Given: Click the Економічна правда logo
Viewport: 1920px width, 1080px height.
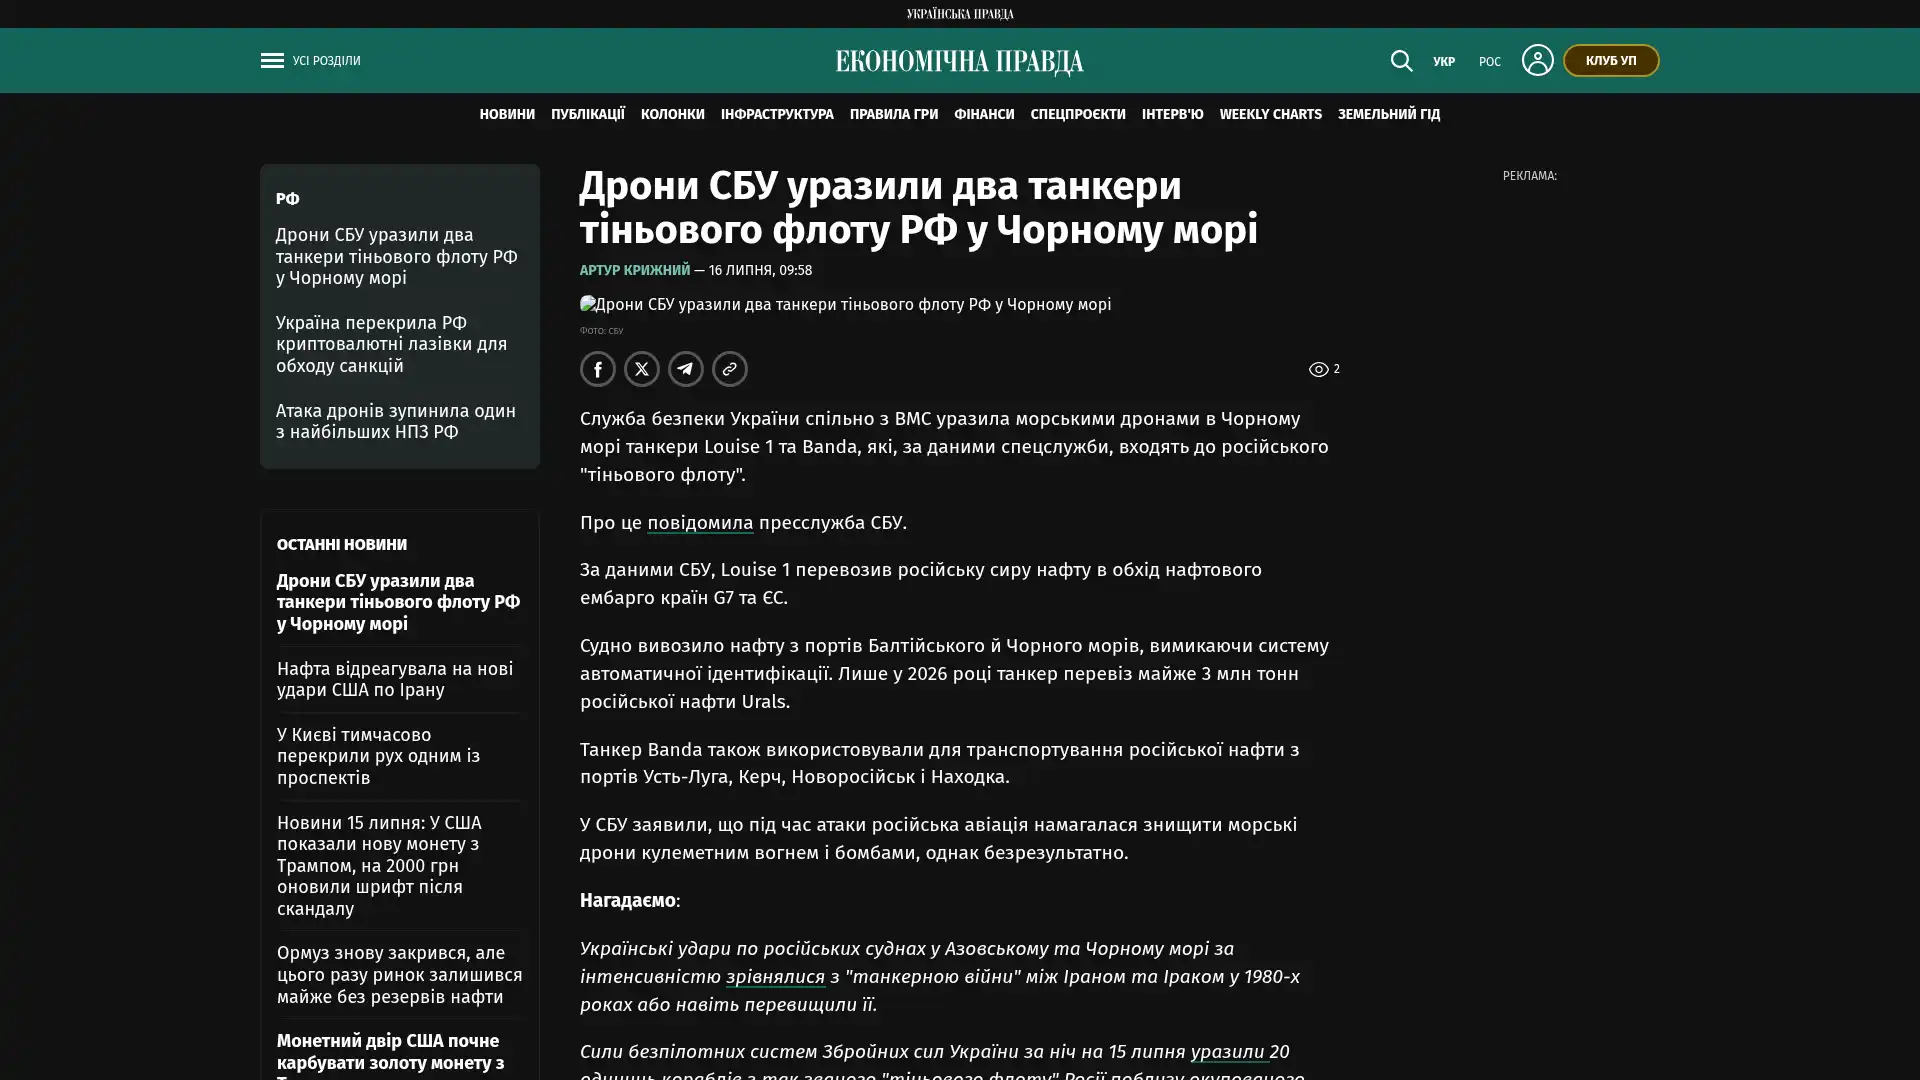Looking at the screenshot, I should (x=959, y=62).
